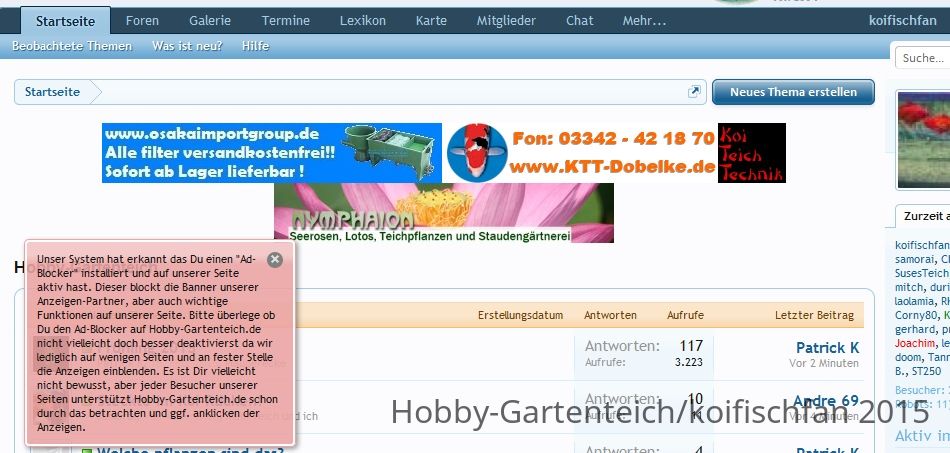The height and width of the screenshot is (453, 950).
Task: Open the breadcrumb pop-out arrow icon
Action: [x=694, y=91]
